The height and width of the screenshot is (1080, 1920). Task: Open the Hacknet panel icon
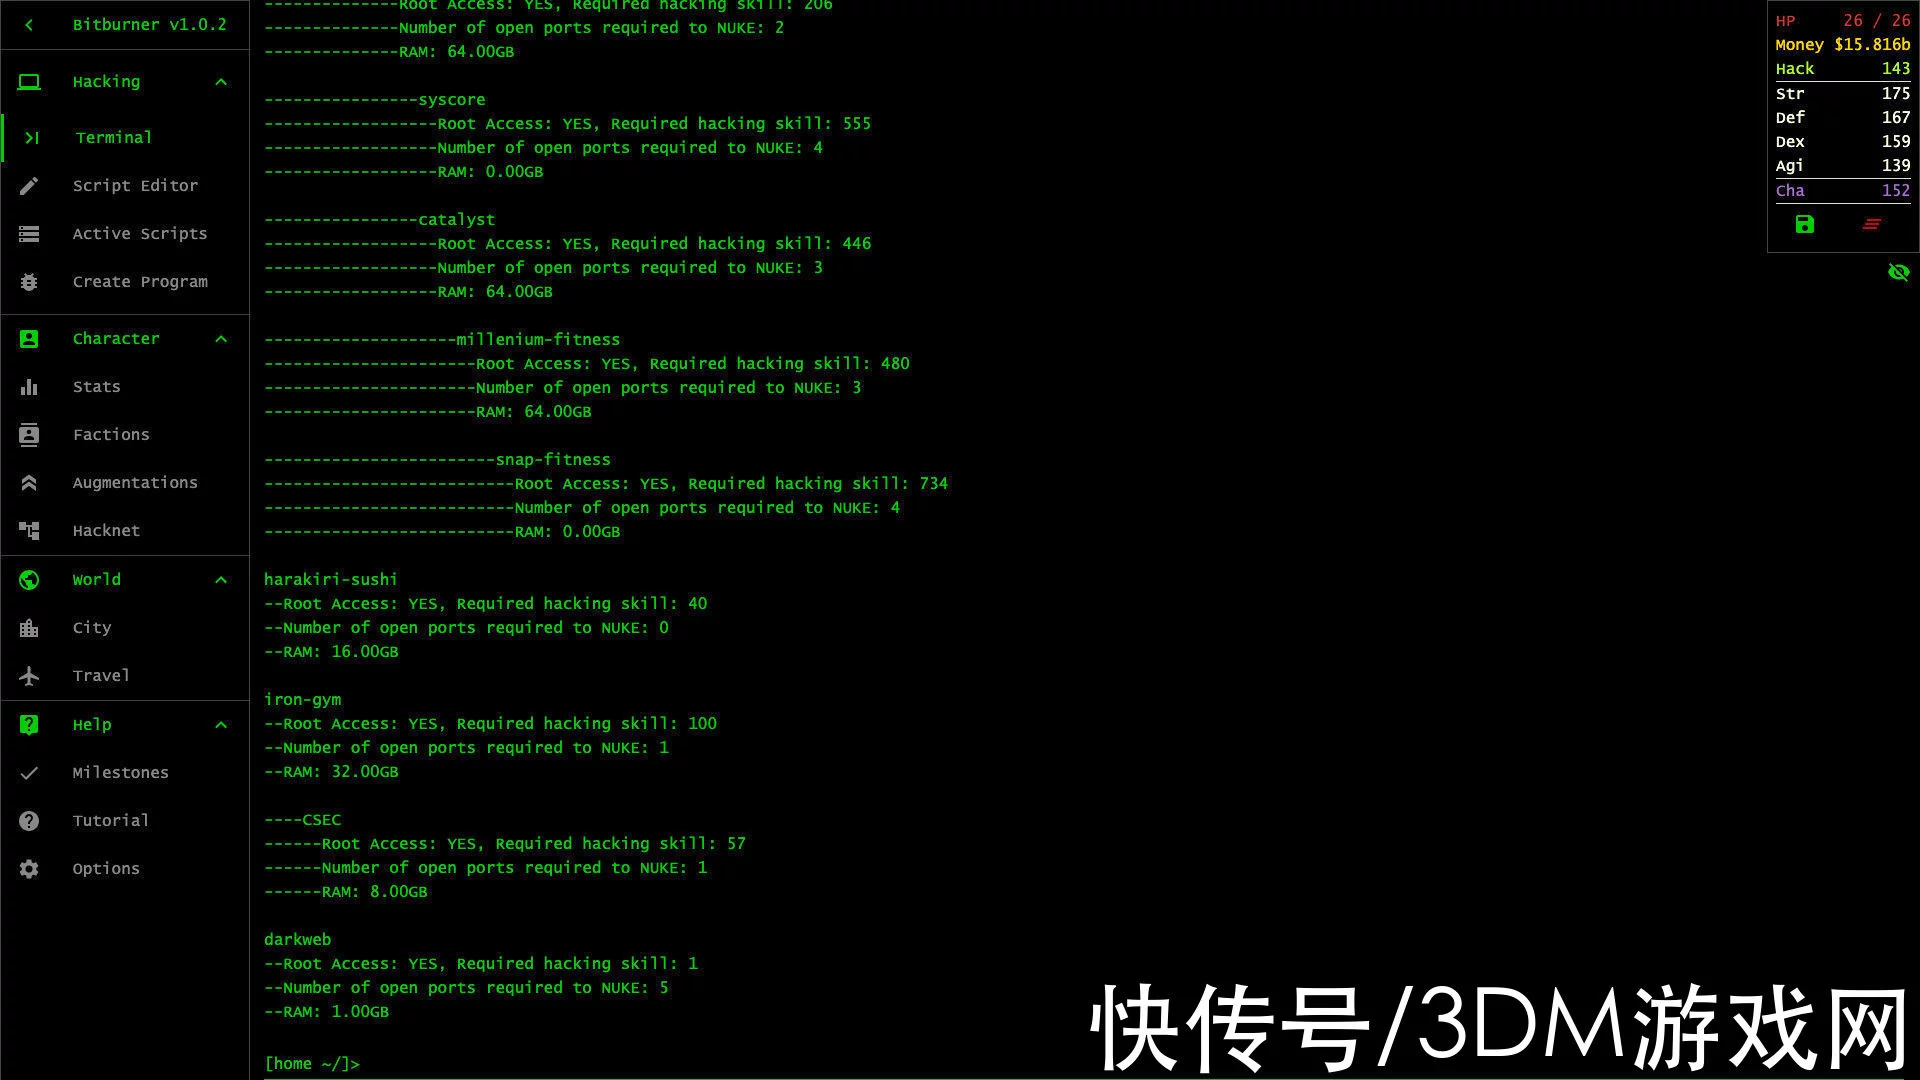pos(28,530)
